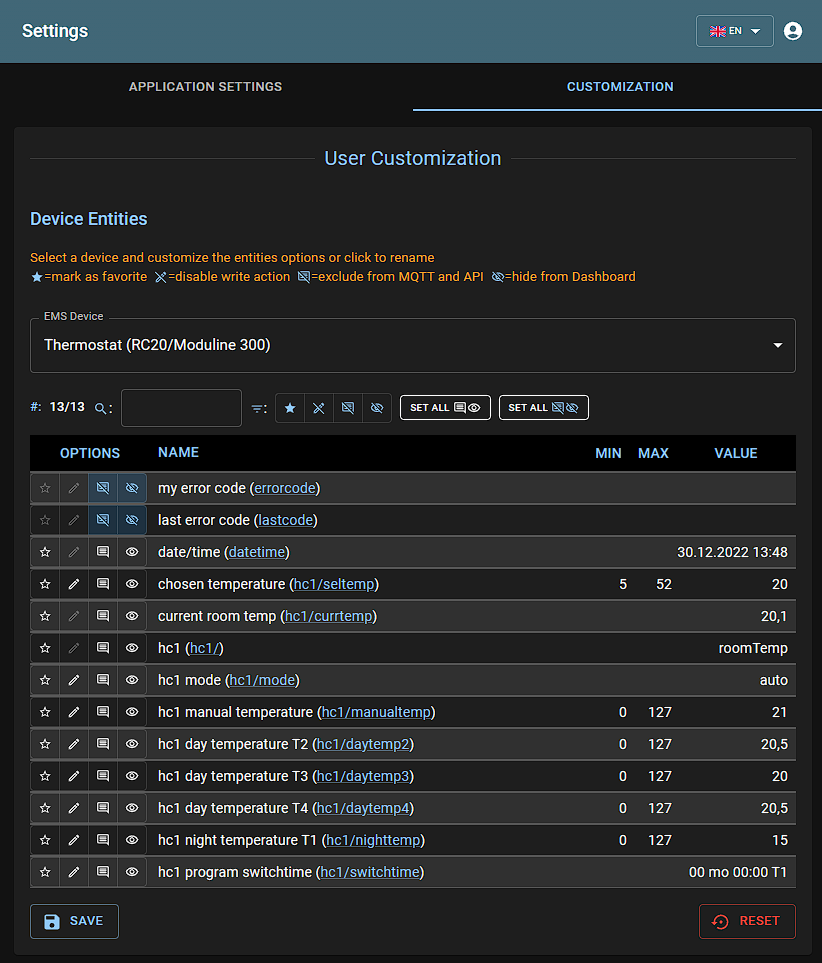Star the hc1 night temperature T1 entity
Screen dimensions: 822x963
pyautogui.click(x=45, y=840)
